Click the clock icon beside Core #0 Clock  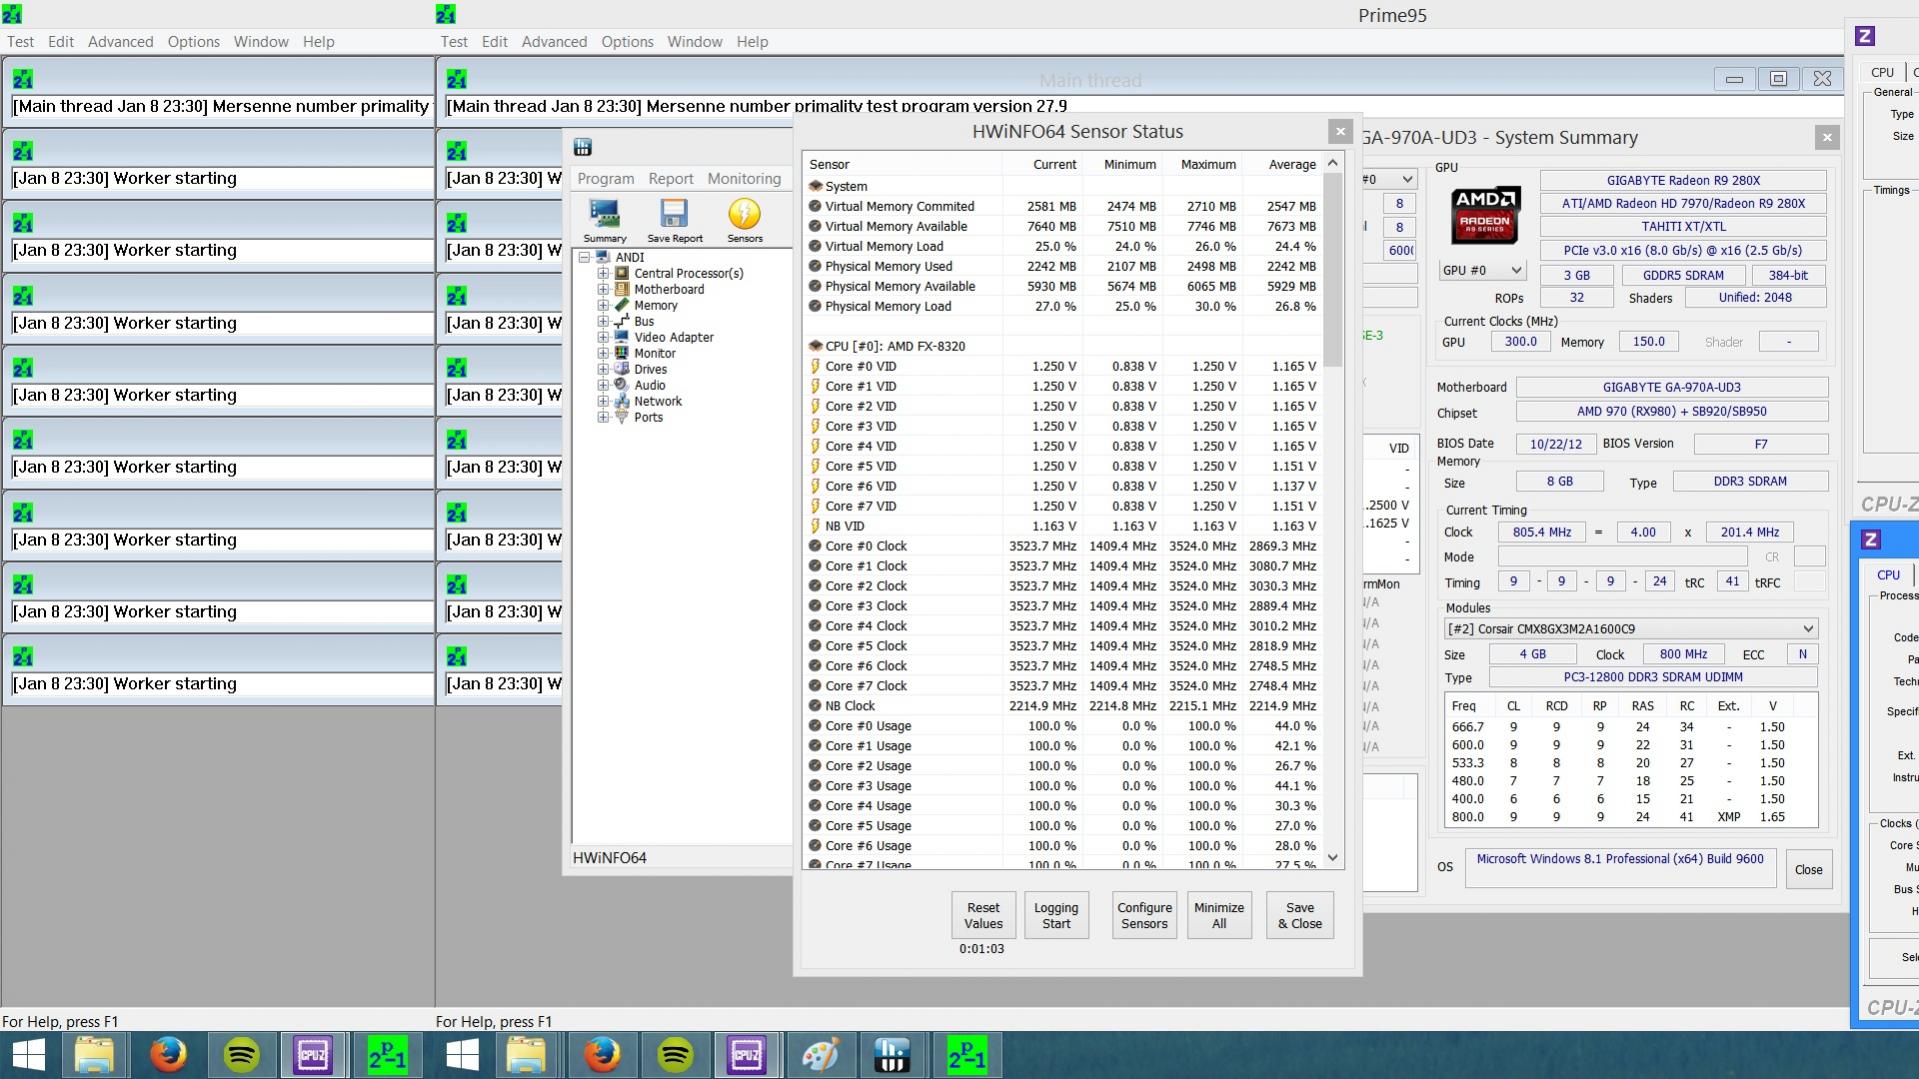pyautogui.click(x=815, y=546)
